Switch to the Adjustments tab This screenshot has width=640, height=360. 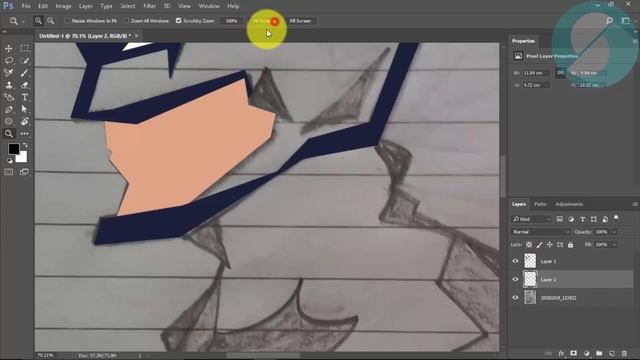[x=569, y=204]
